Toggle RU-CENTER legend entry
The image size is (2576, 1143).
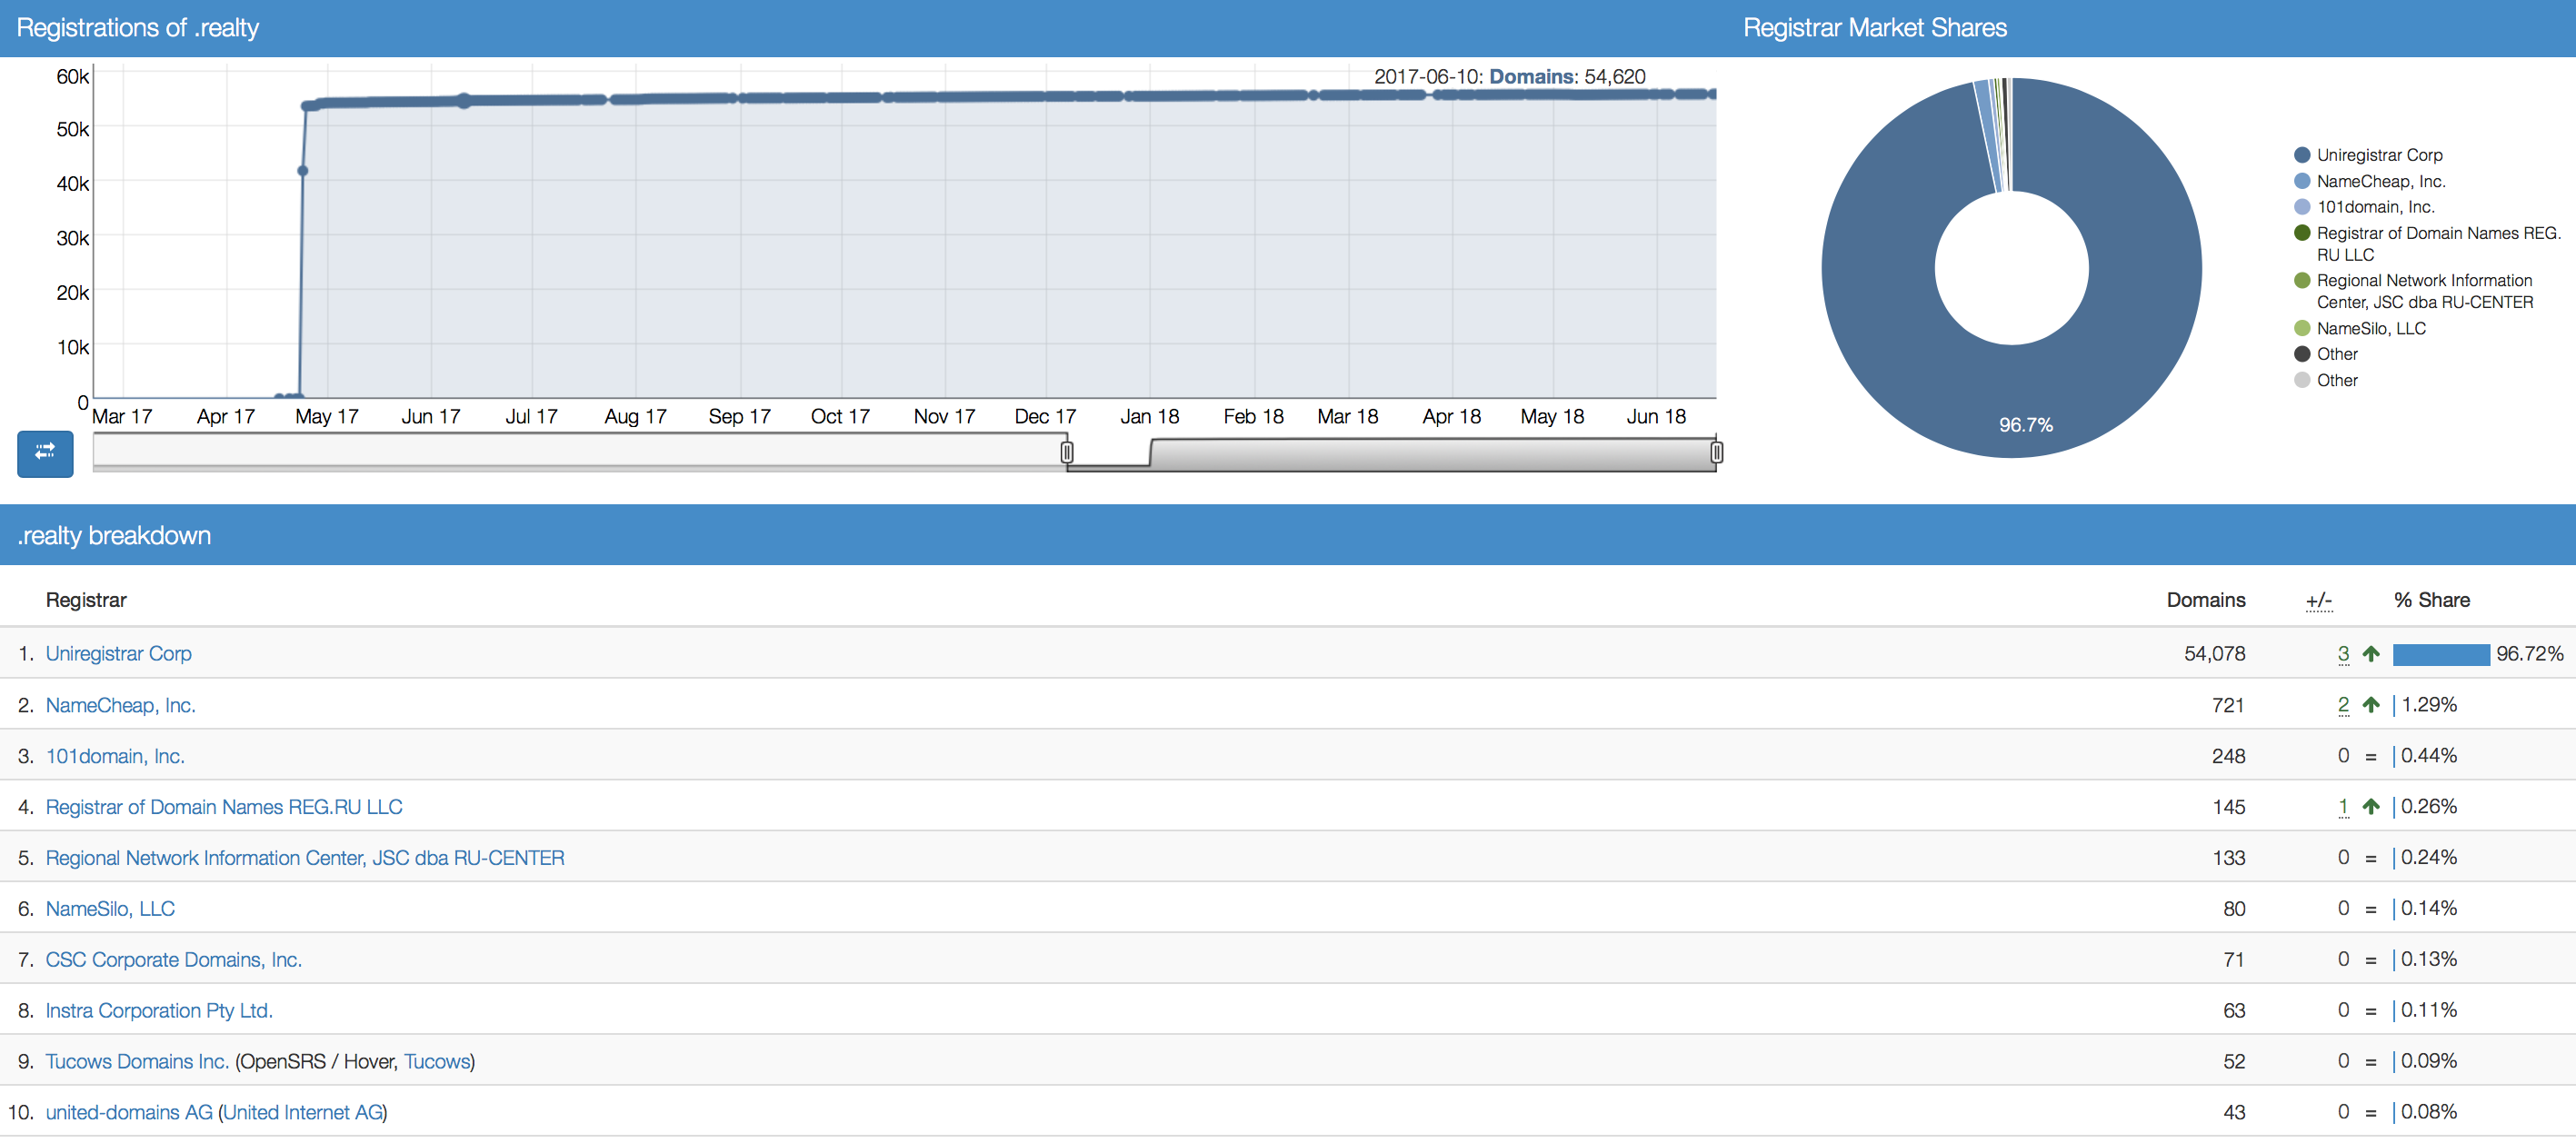(2414, 291)
